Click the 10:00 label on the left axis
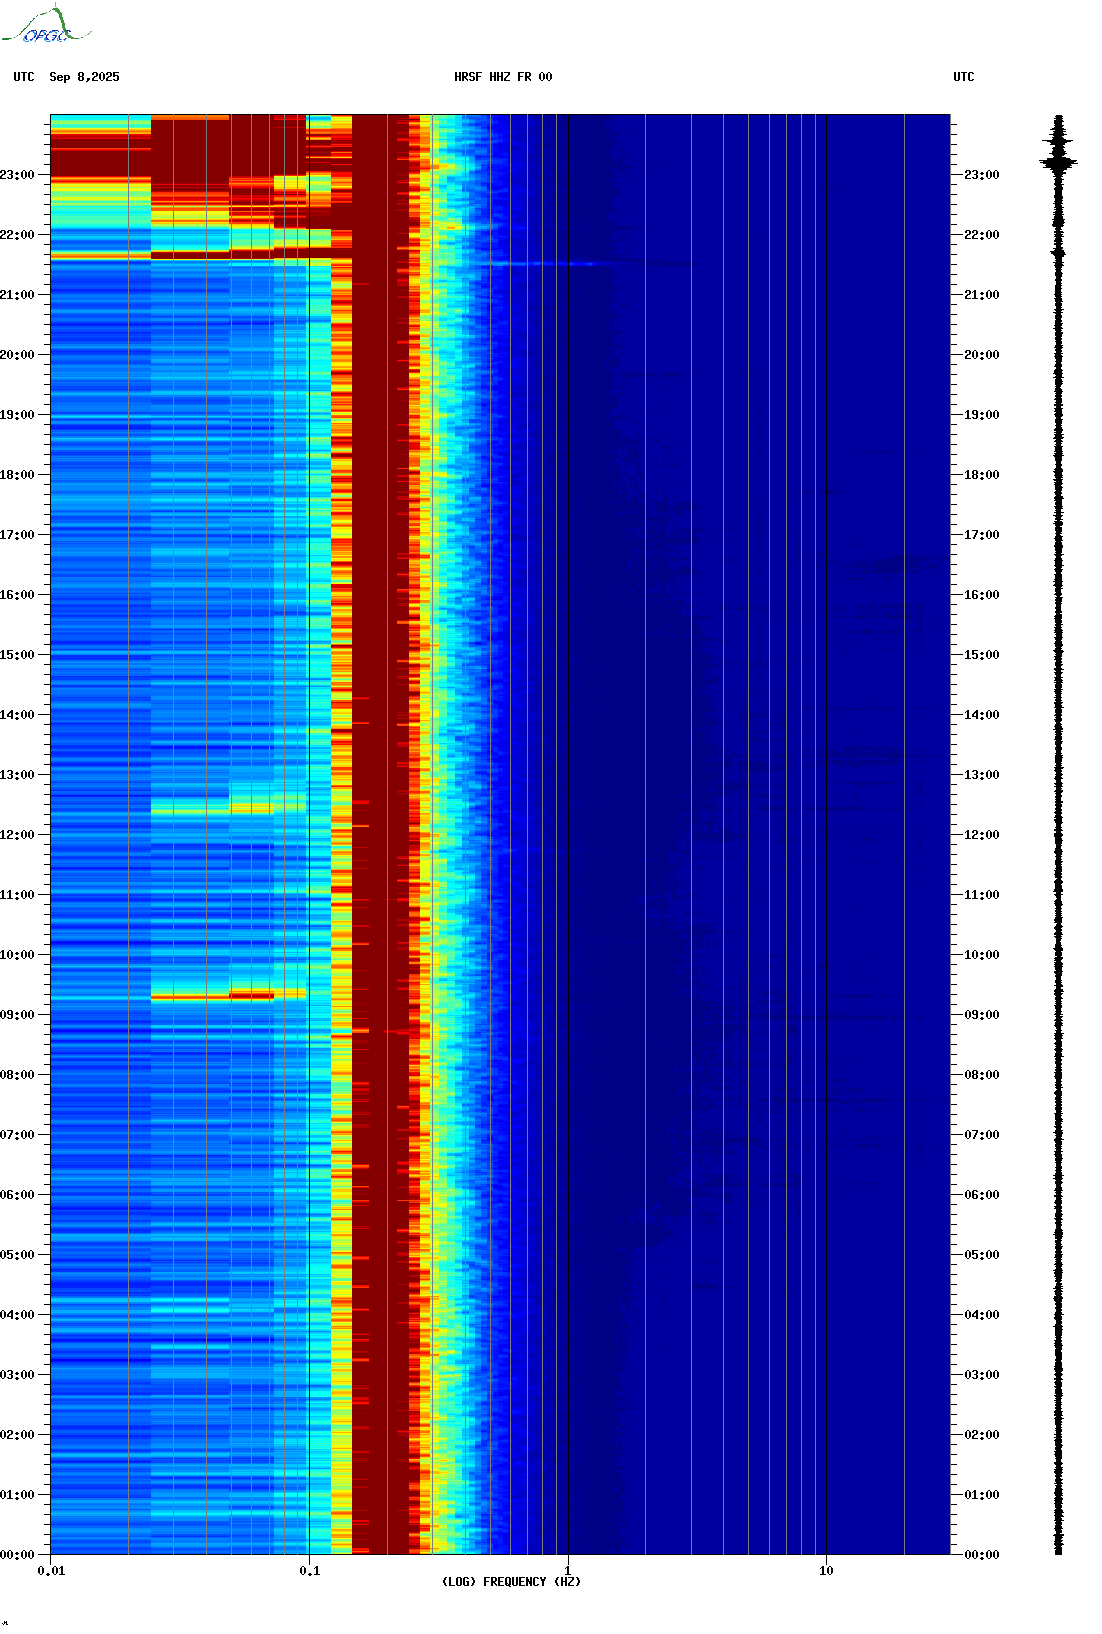The width and height of the screenshot is (1102, 1634). [17, 955]
